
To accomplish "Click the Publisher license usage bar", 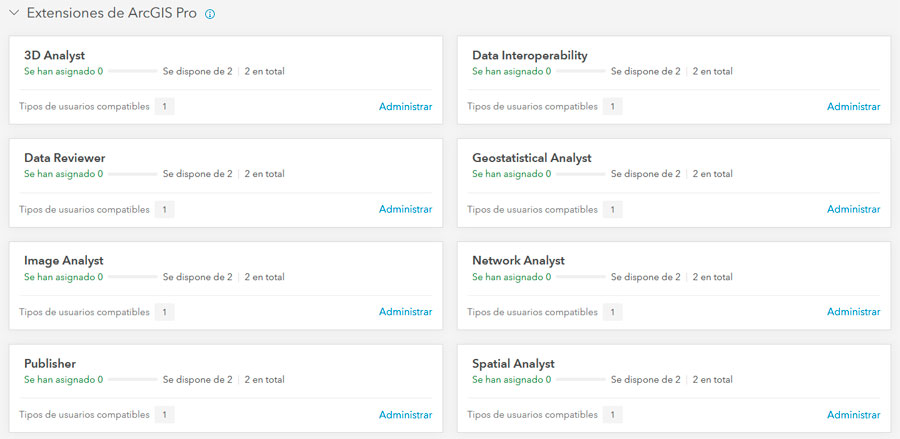I will tap(133, 379).
